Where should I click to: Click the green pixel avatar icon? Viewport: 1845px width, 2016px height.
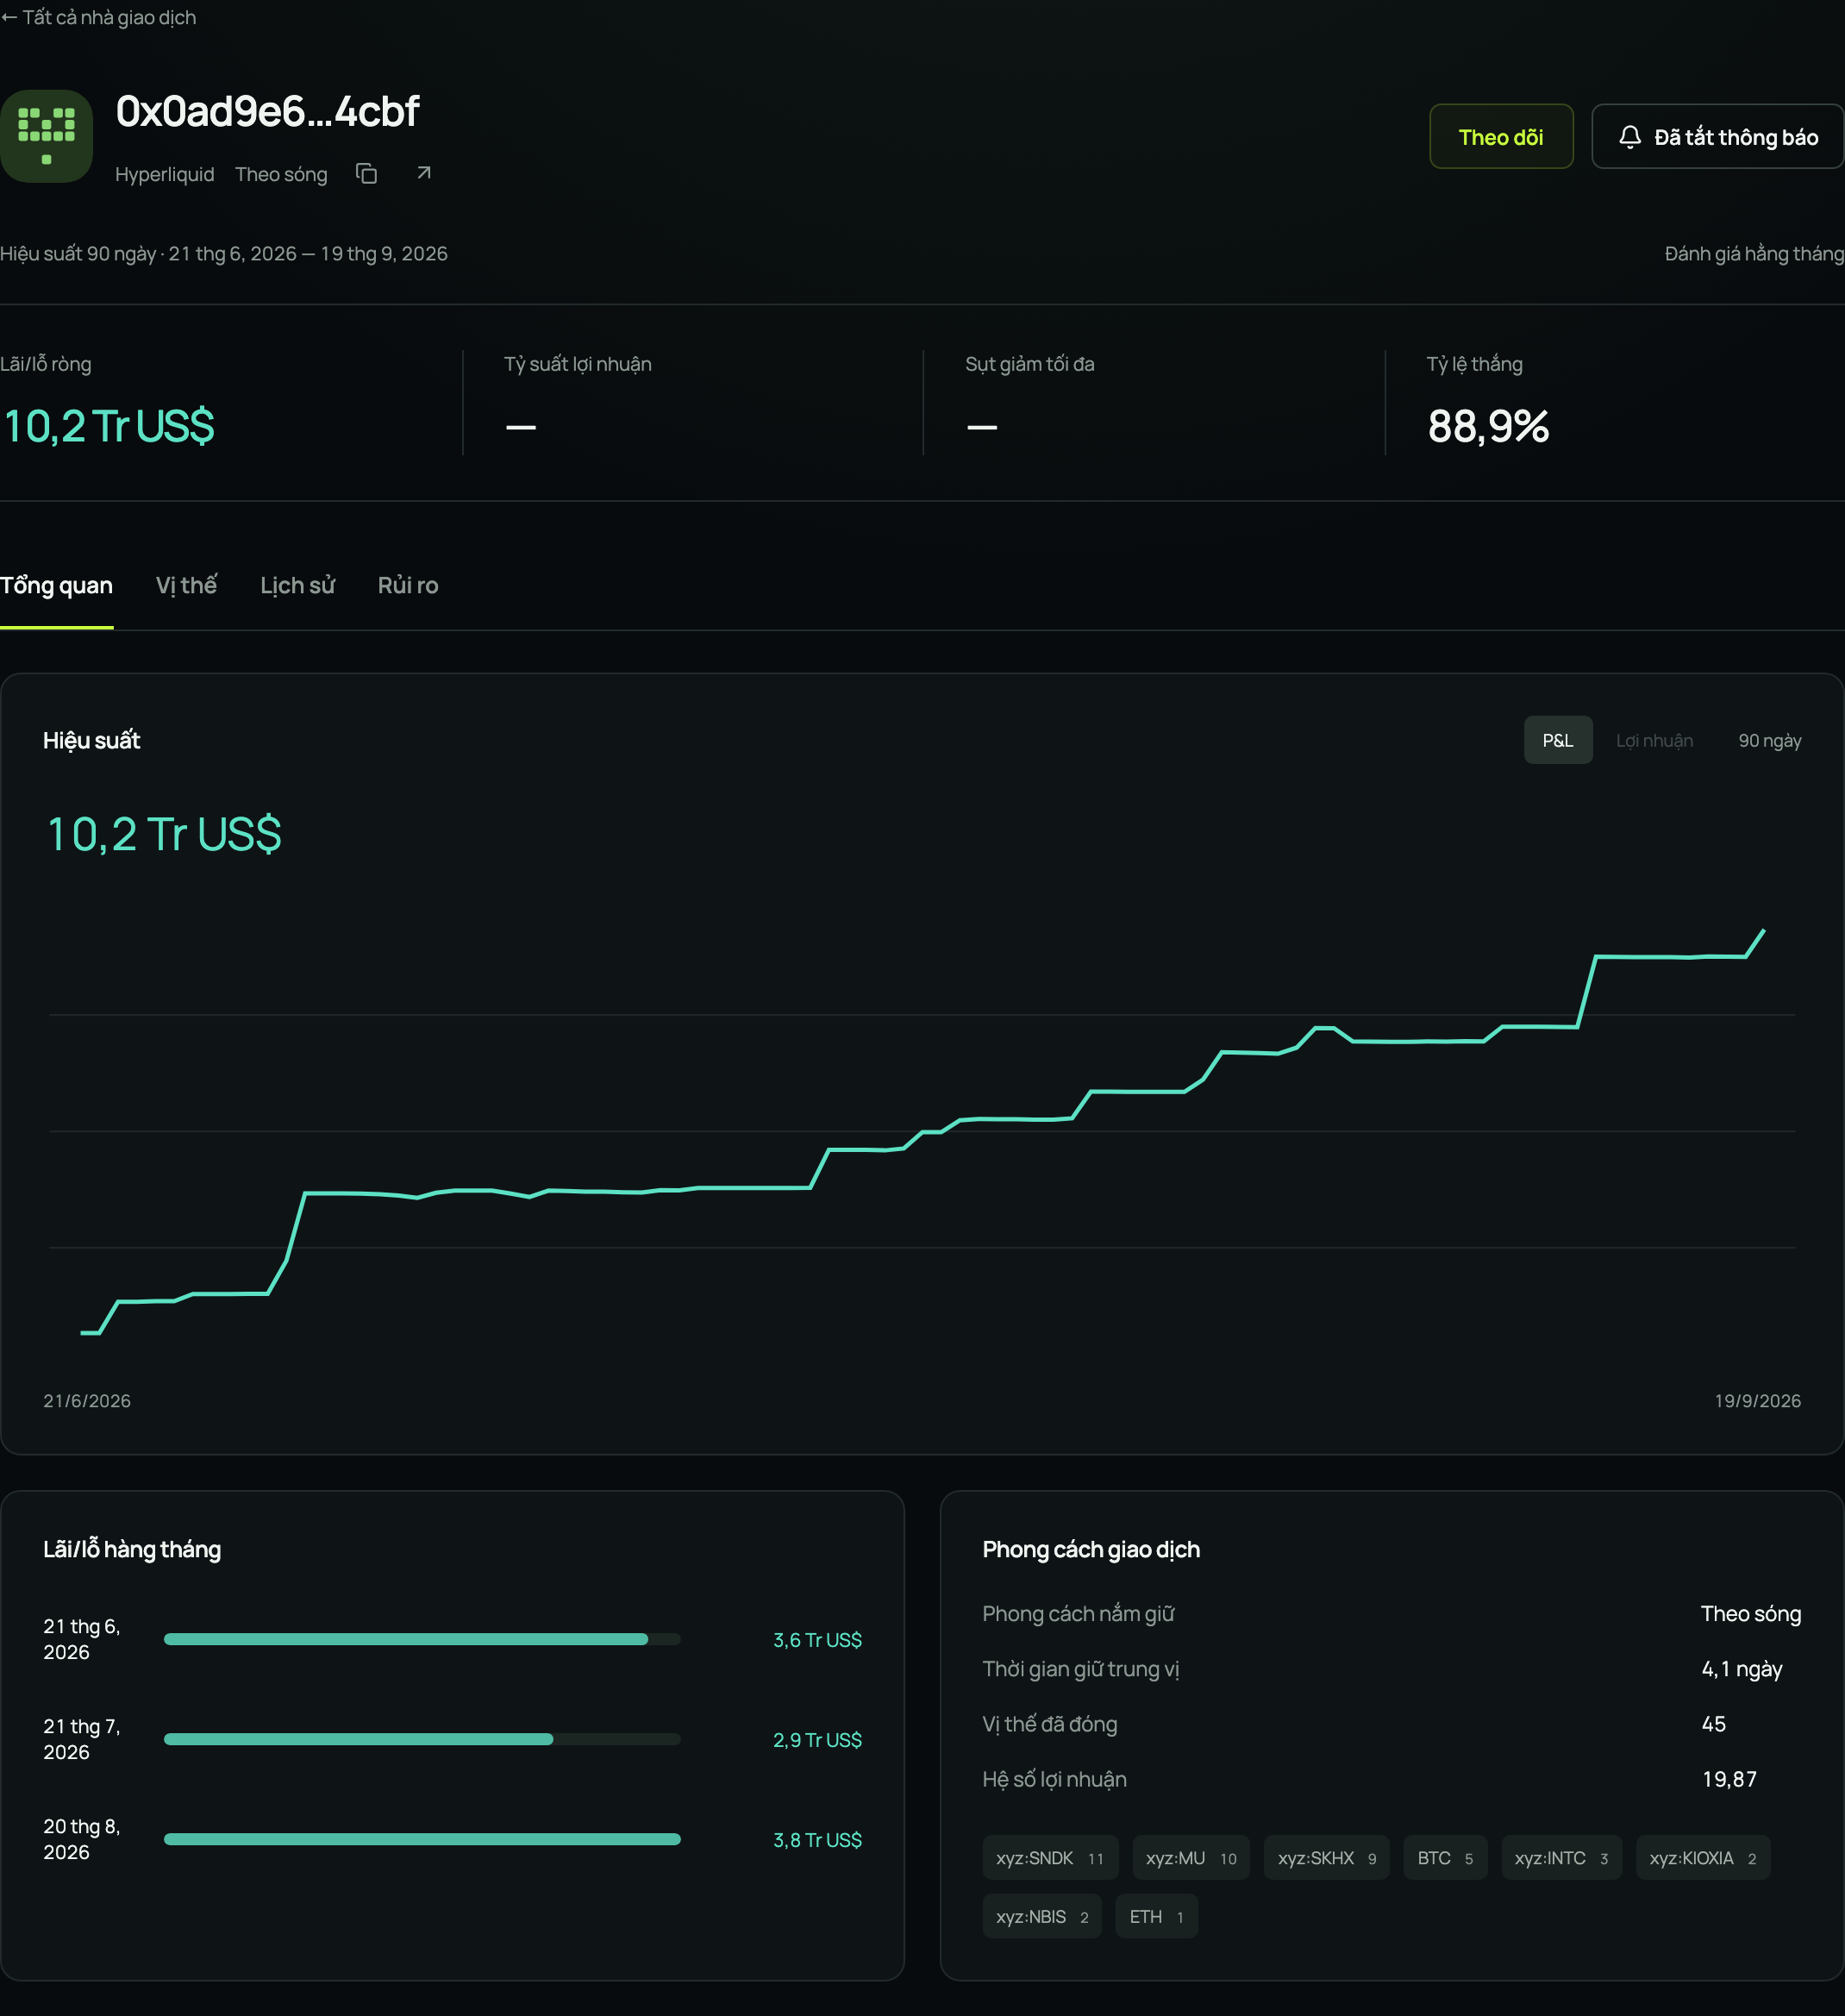pyautogui.click(x=46, y=136)
